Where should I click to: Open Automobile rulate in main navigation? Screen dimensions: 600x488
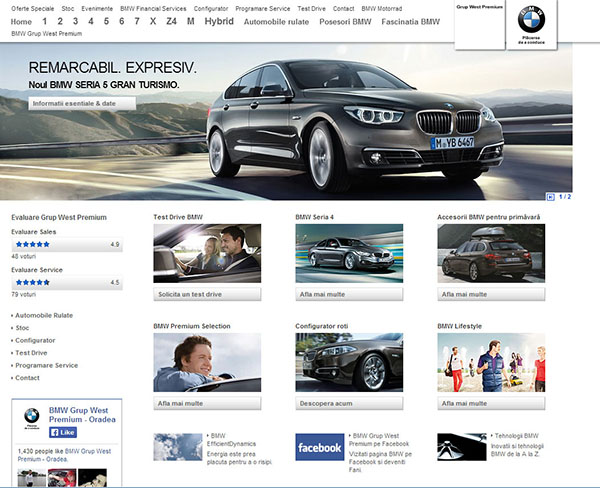(276, 22)
